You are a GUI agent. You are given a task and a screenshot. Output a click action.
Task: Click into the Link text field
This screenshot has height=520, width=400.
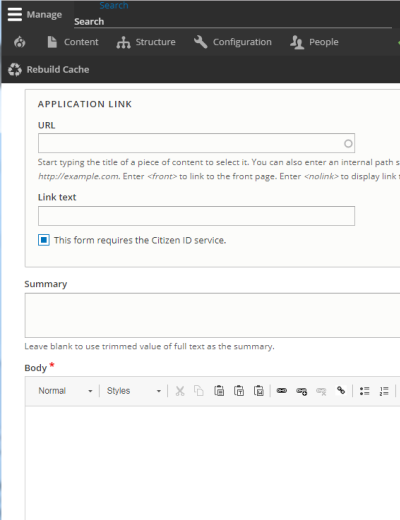point(196,216)
